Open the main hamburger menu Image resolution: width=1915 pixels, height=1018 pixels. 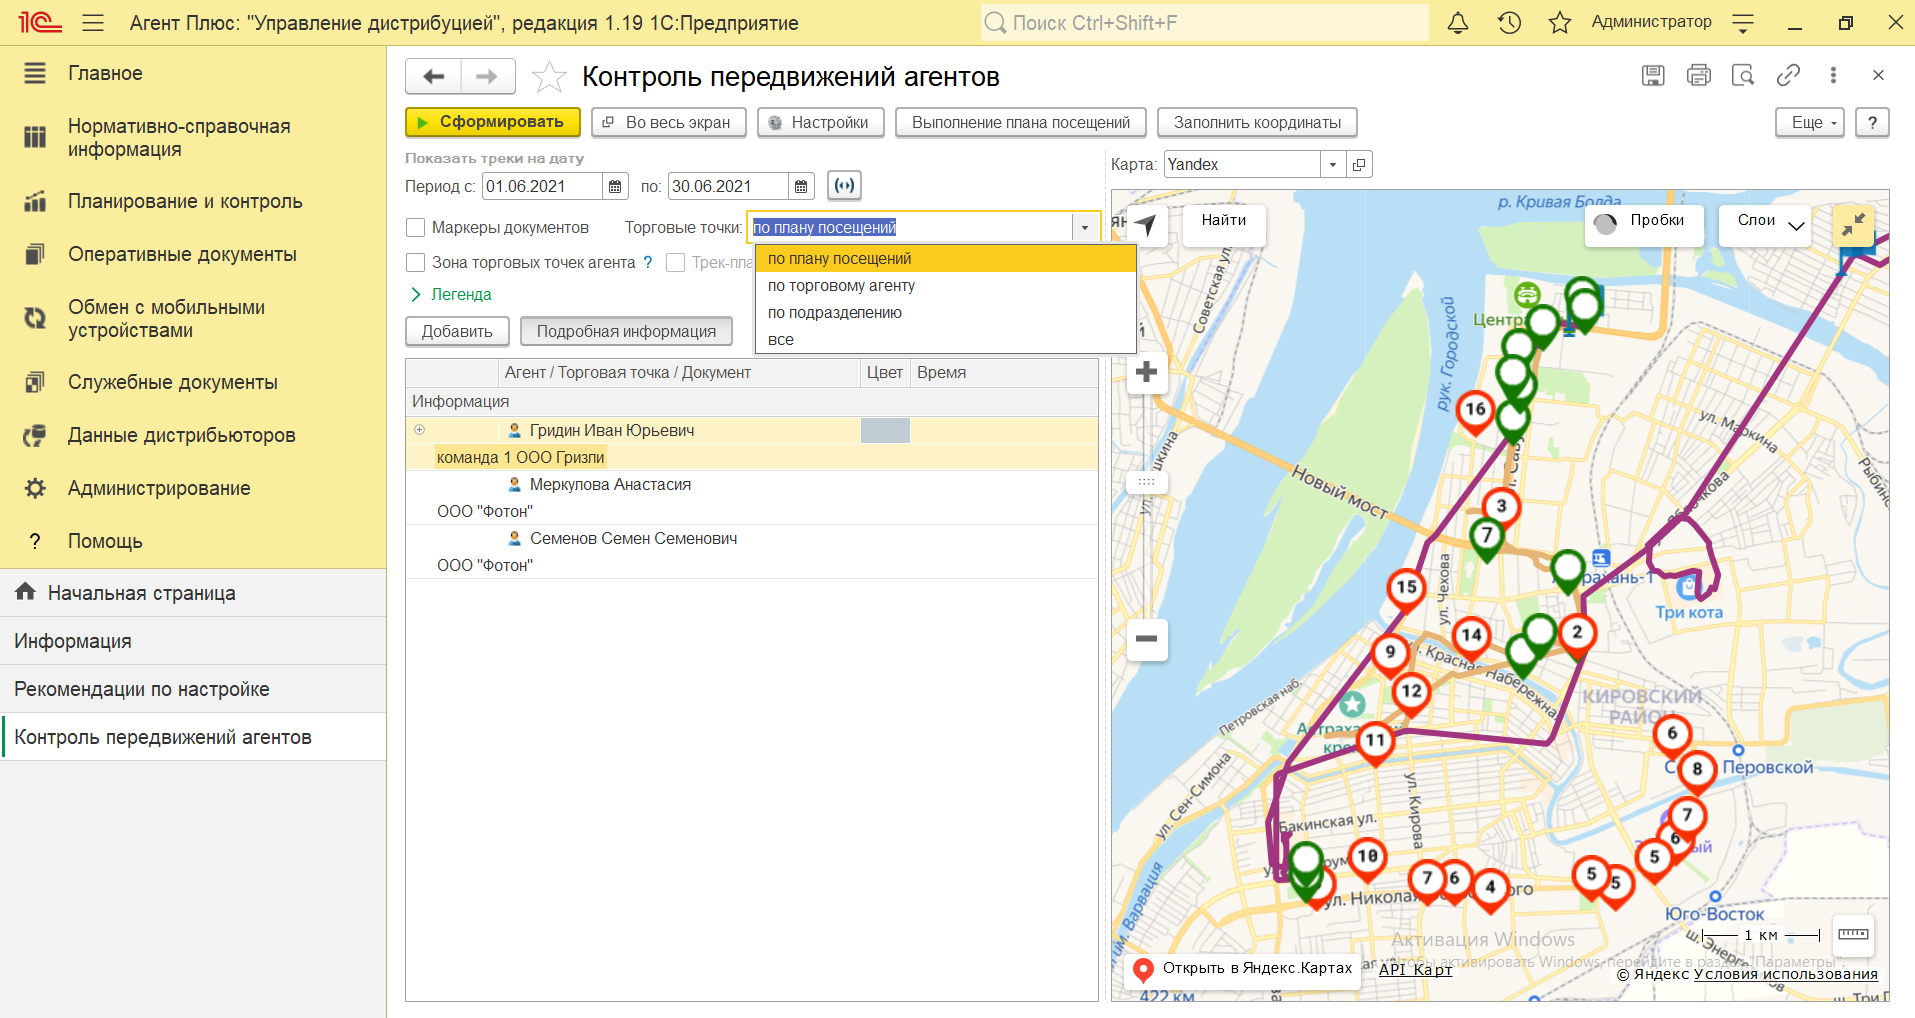pos(93,22)
